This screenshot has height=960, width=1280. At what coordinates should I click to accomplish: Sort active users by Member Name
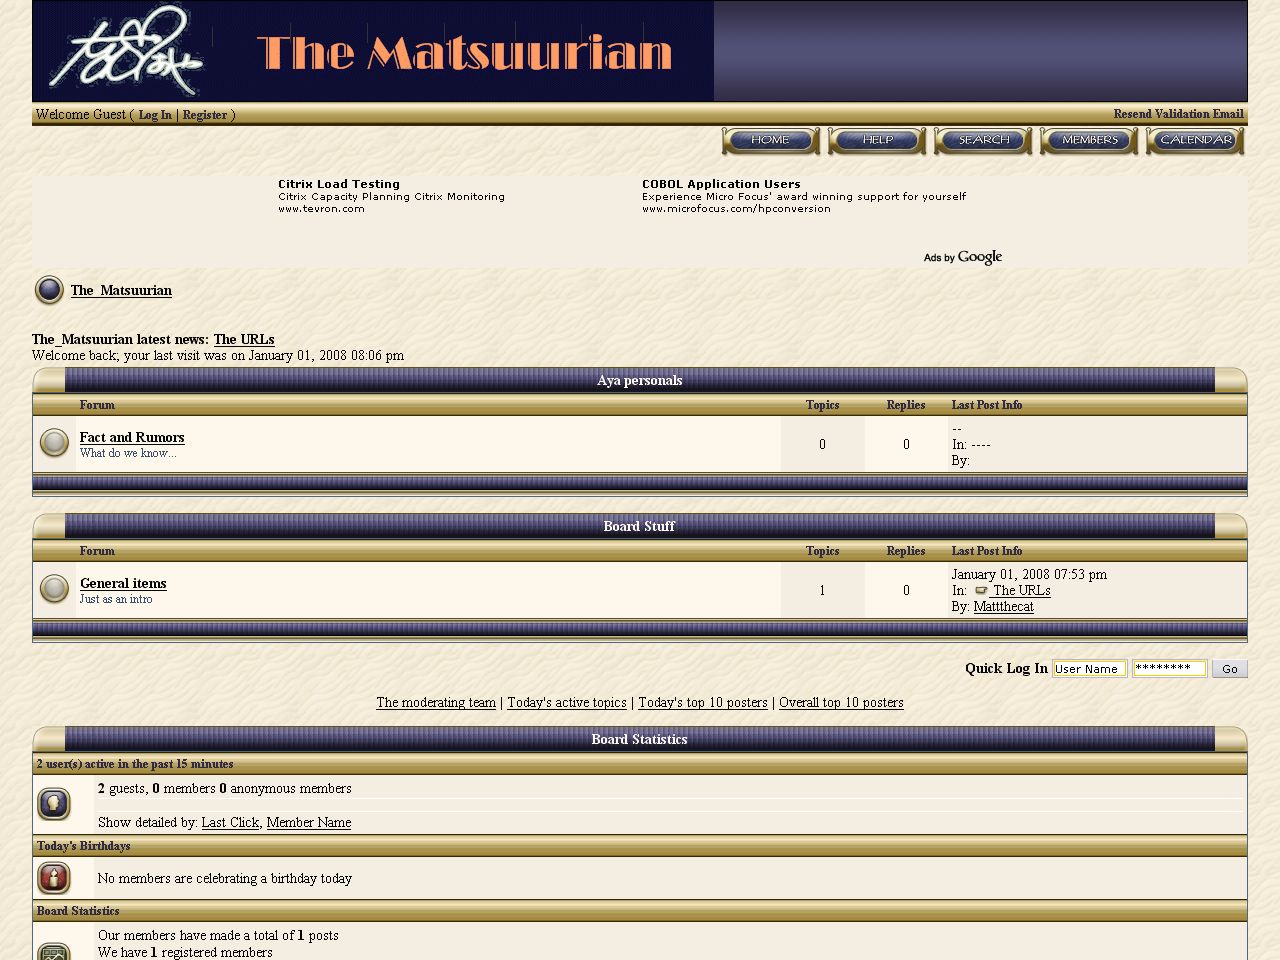point(308,823)
